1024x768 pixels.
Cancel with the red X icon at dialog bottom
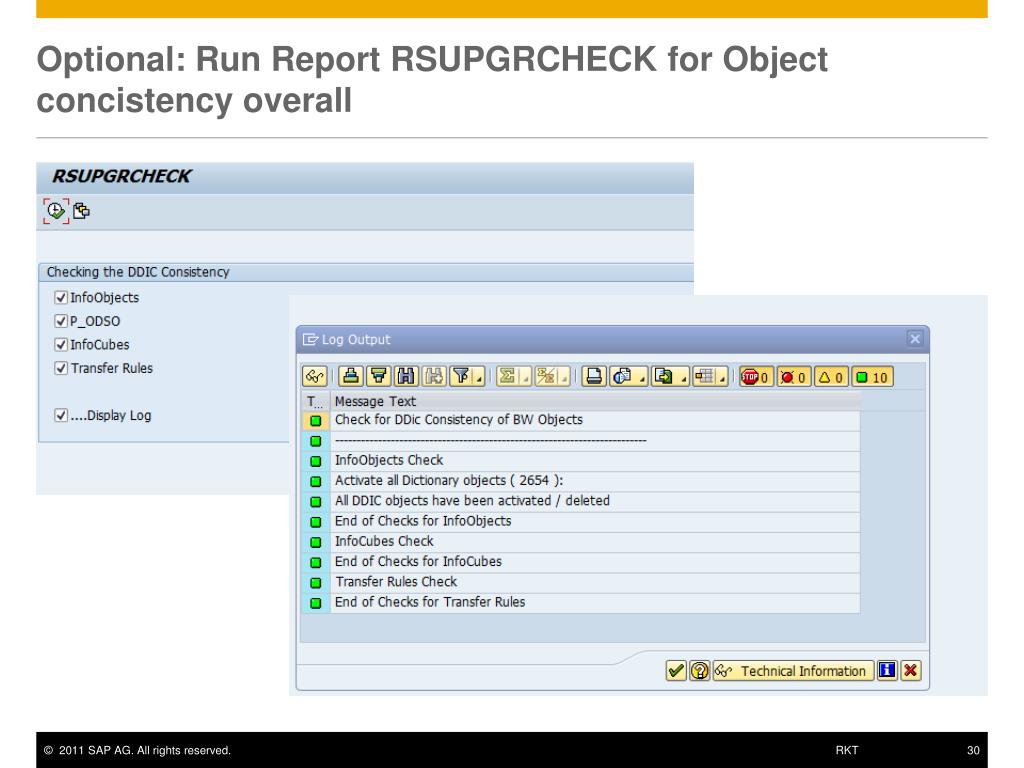click(910, 671)
